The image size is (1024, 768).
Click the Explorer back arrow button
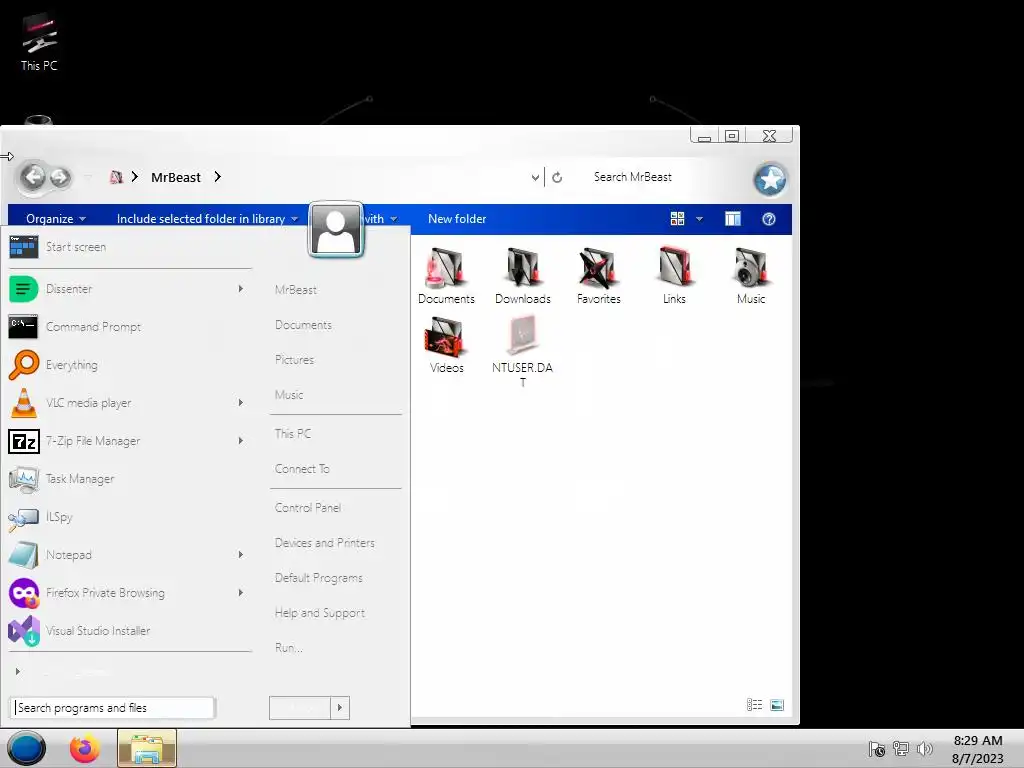click(x=33, y=176)
